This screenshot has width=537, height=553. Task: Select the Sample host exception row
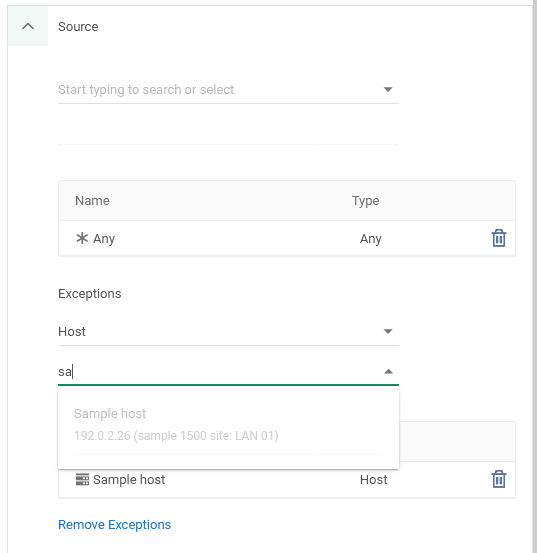(287, 479)
